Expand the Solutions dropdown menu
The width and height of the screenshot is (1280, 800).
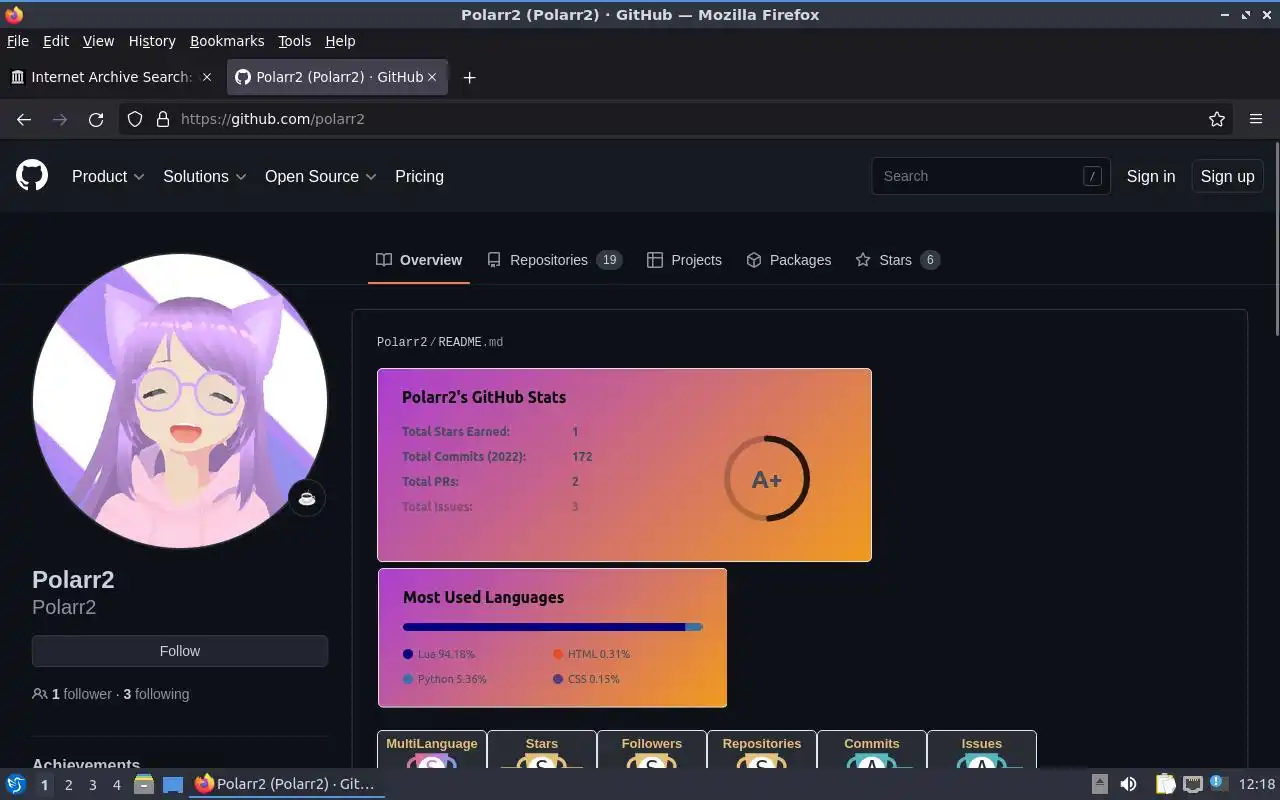(x=204, y=176)
